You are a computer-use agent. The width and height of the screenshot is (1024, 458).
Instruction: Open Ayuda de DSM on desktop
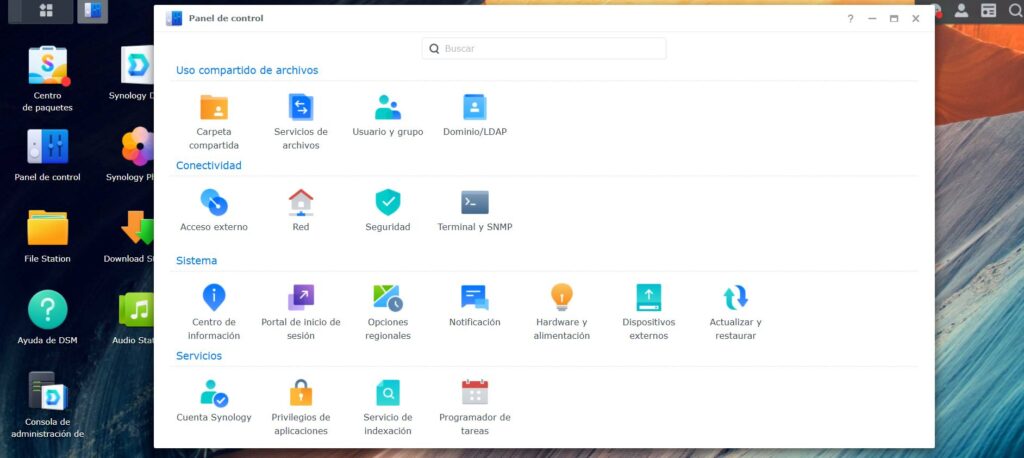48,318
